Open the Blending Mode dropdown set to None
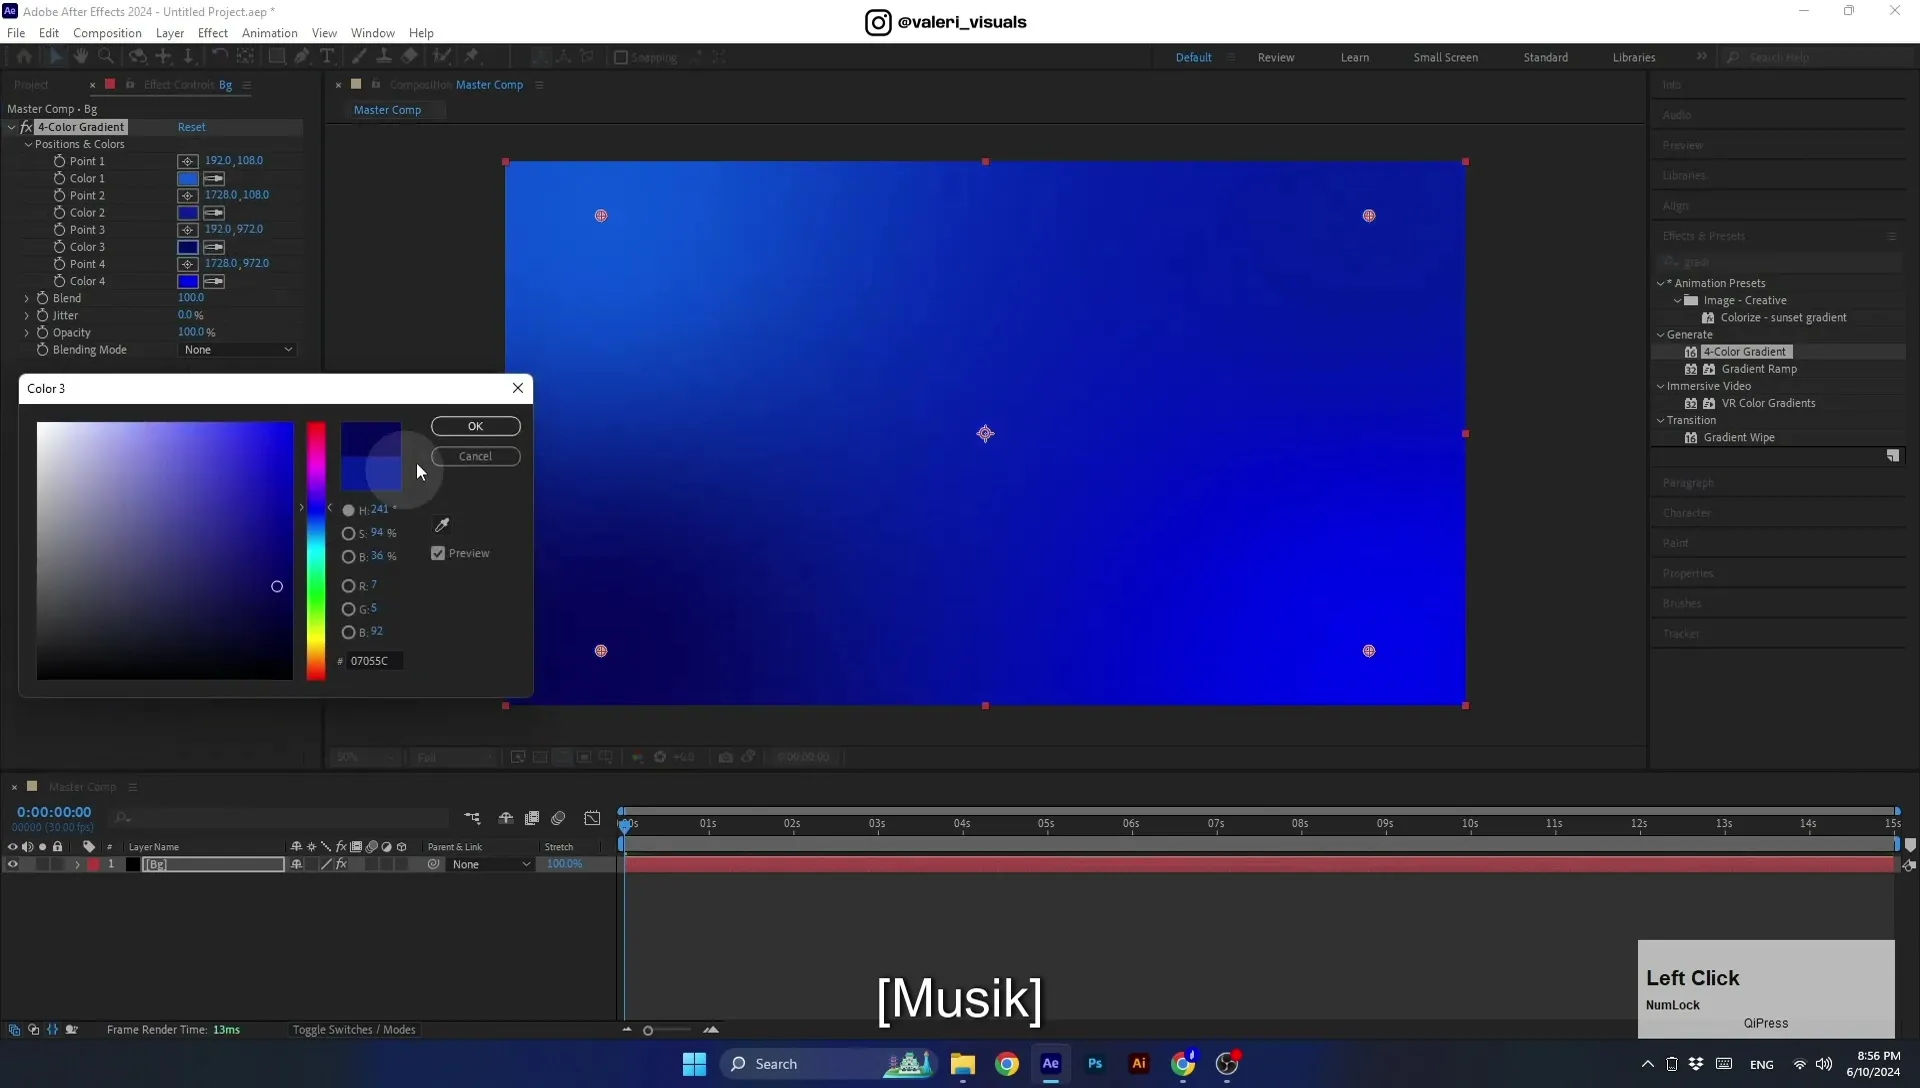The width and height of the screenshot is (1920, 1088). (238, 350)
